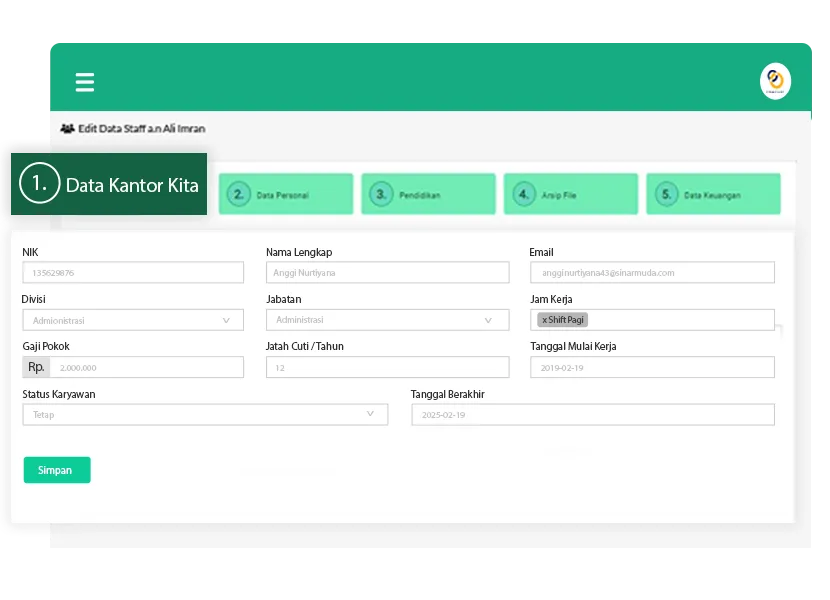Image resolution: width=830 pixels, height=600 pixels.
Task: Click the step 2 circle icon
Action: click(238, 194)
